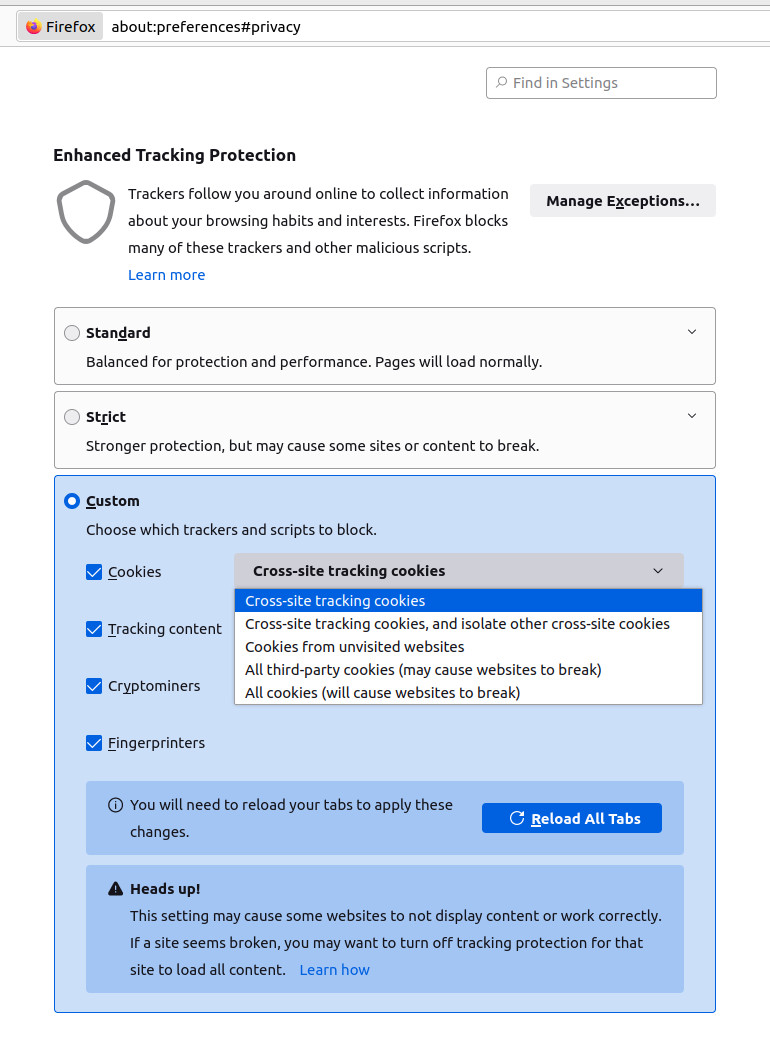Viewport: 770px width, 1037px height.
Task: Expand the Standard section chevron
Action: pyautogui.click(x=692, y=331)
